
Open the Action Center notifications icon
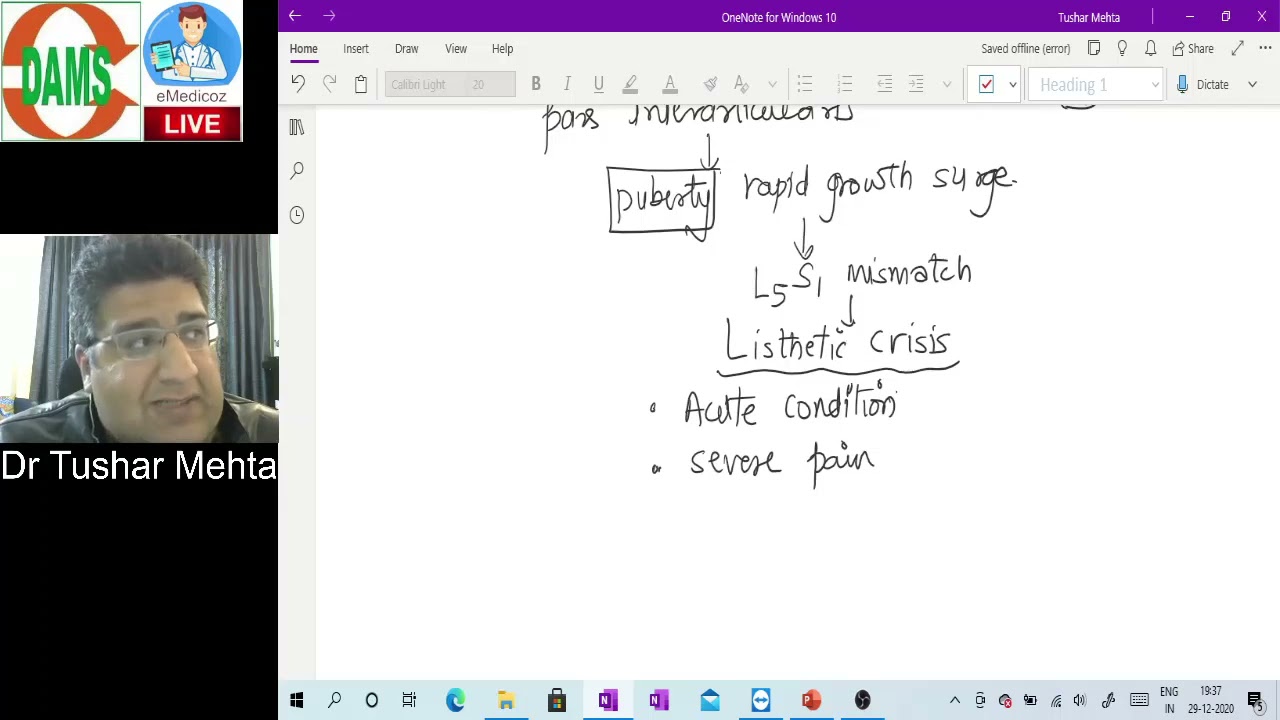1255,701
